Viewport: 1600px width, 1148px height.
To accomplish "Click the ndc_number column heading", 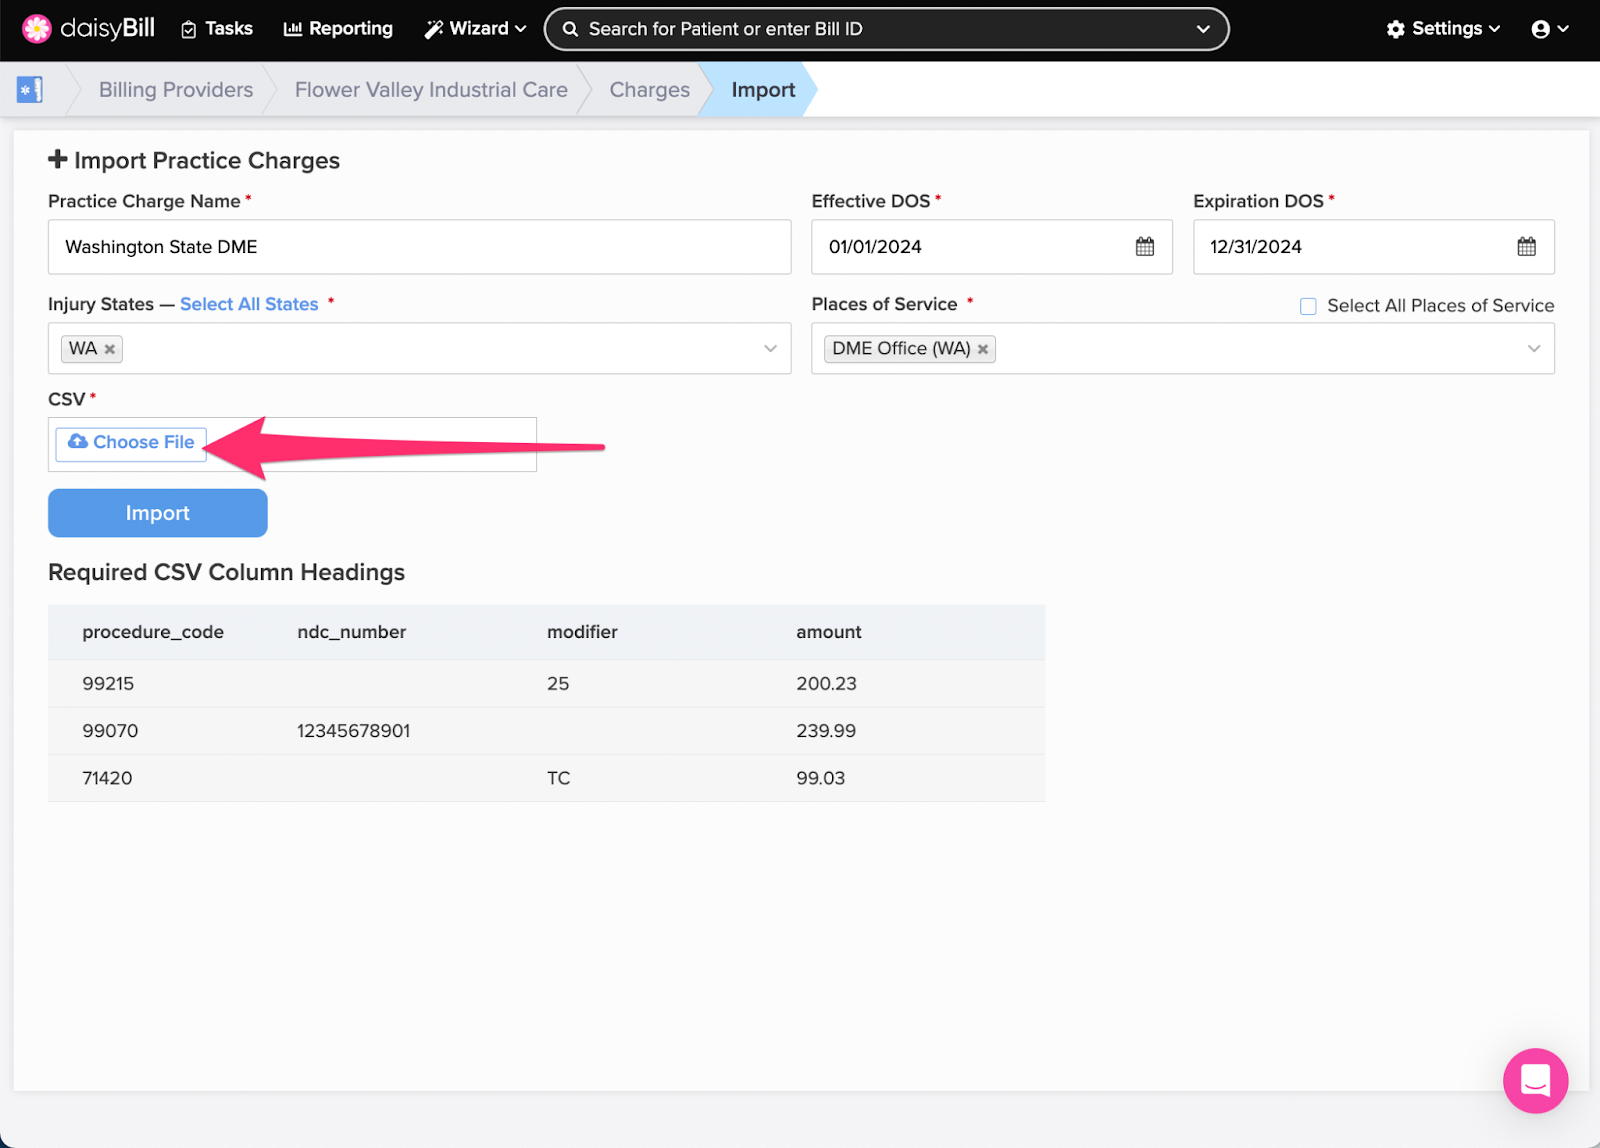I will point(352,632).
